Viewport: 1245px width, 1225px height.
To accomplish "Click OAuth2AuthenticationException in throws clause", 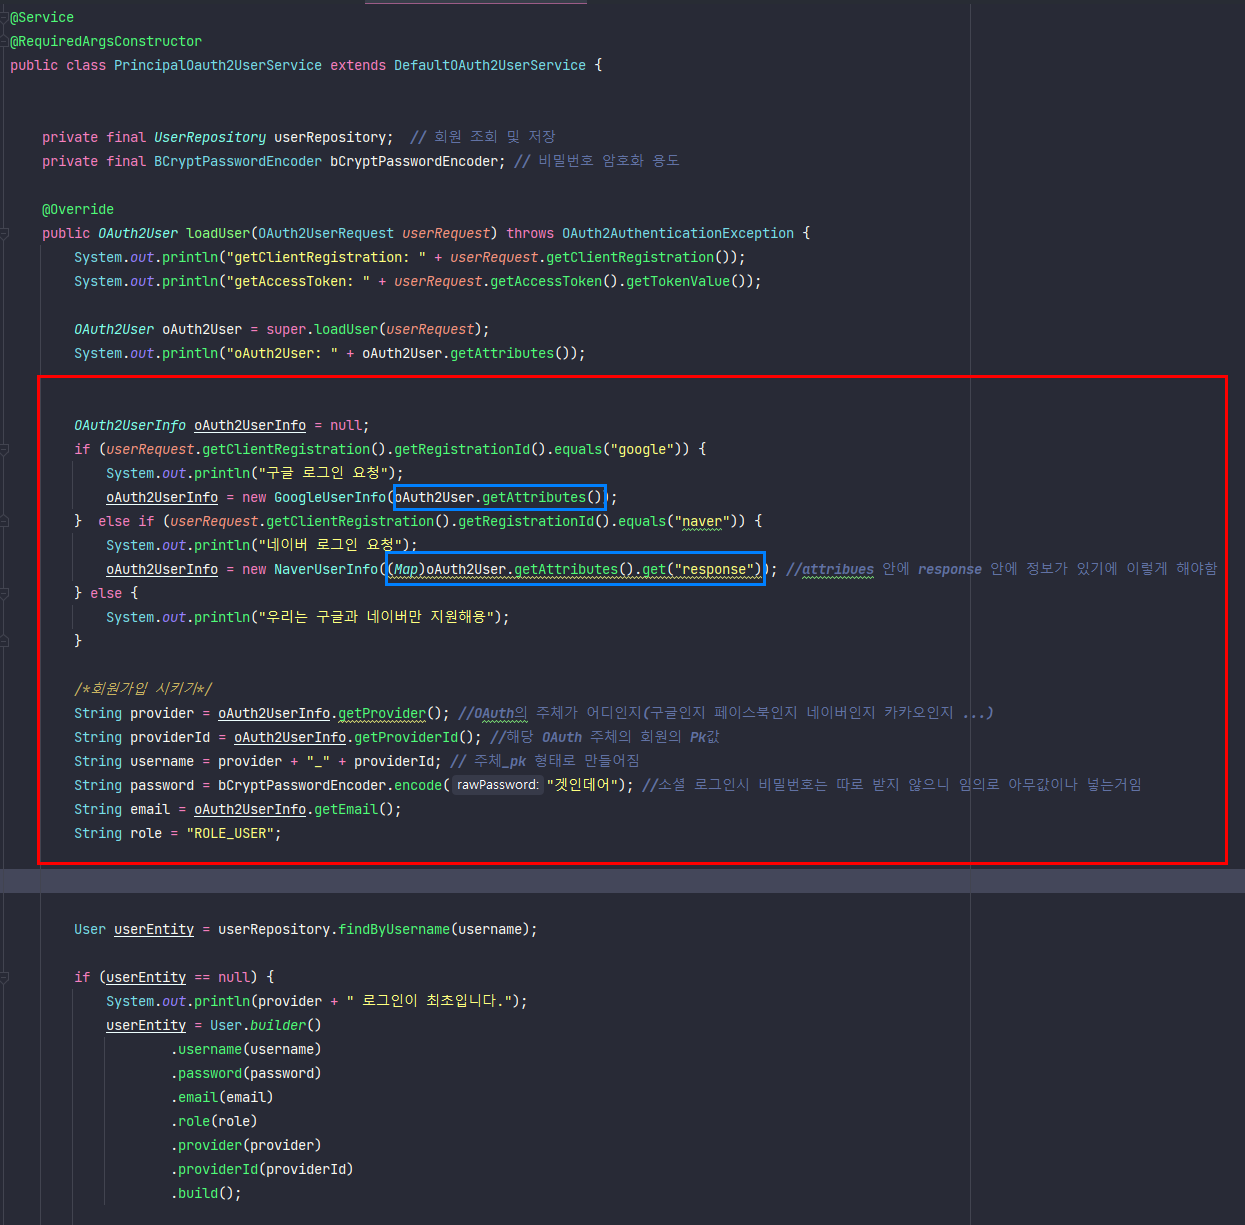I will (x=678, y=233).
